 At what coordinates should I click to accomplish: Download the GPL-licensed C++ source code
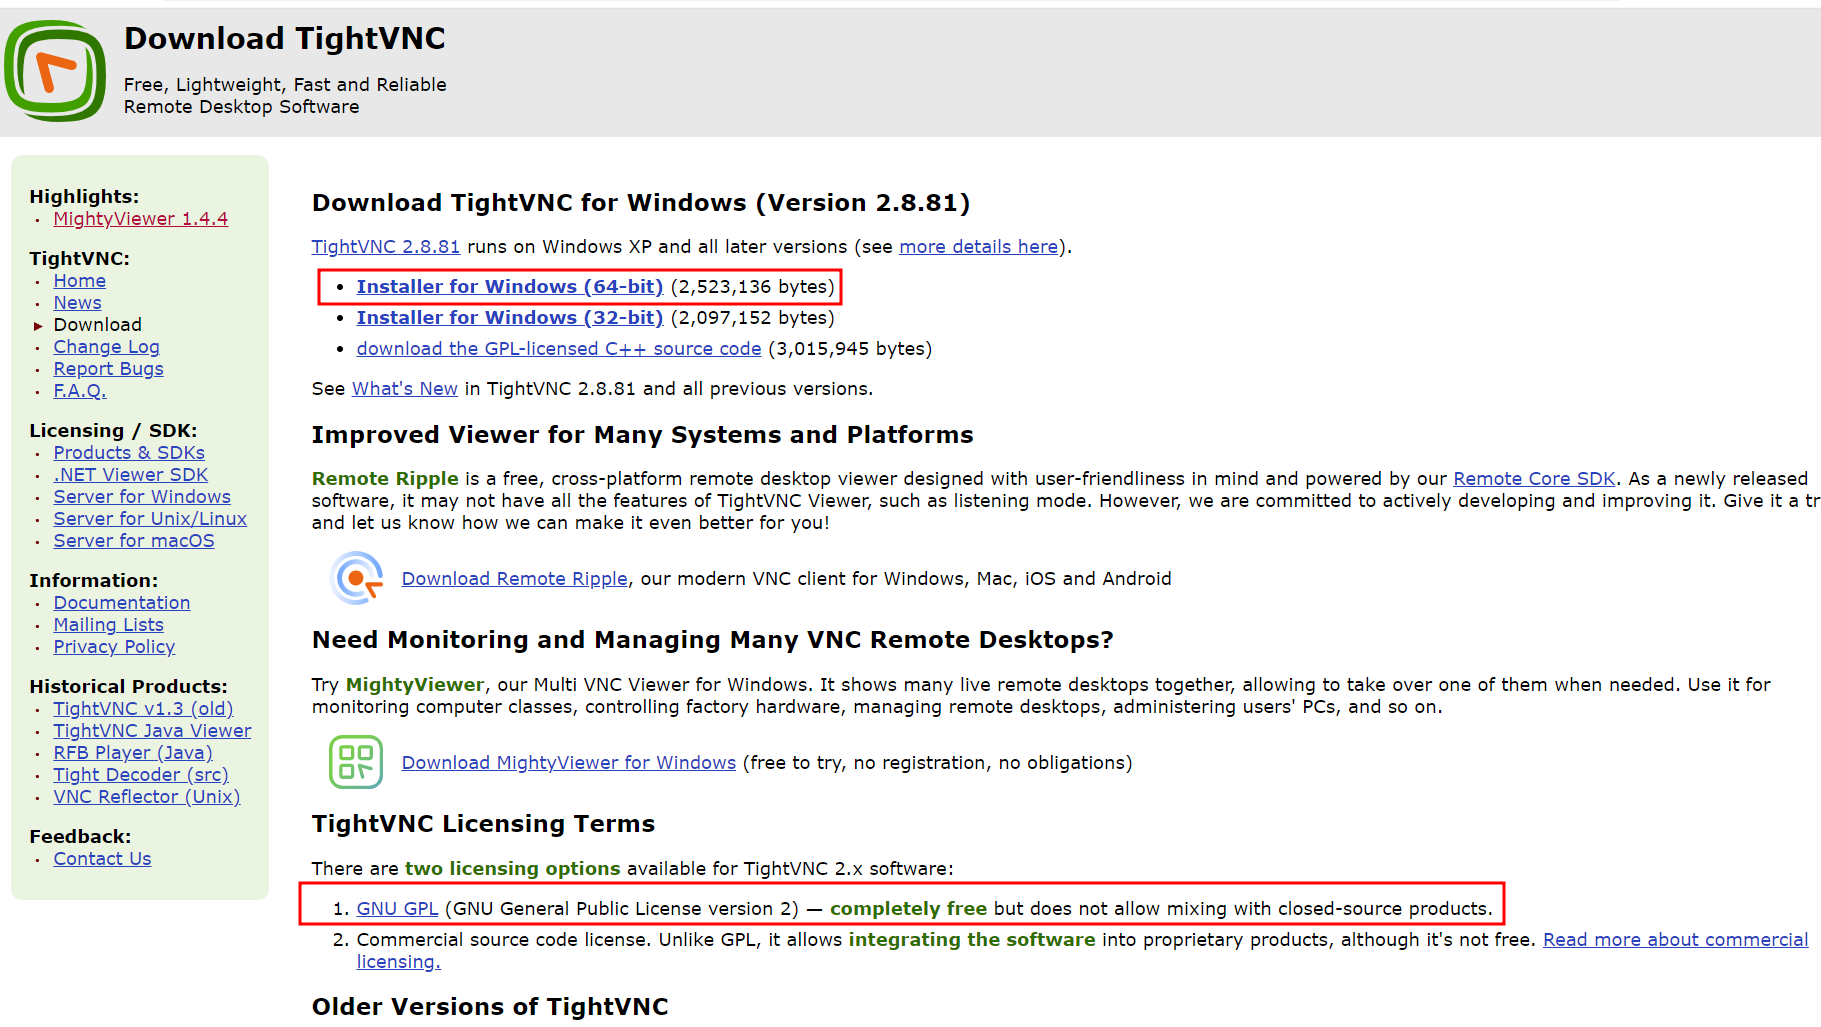pos(559,349)
